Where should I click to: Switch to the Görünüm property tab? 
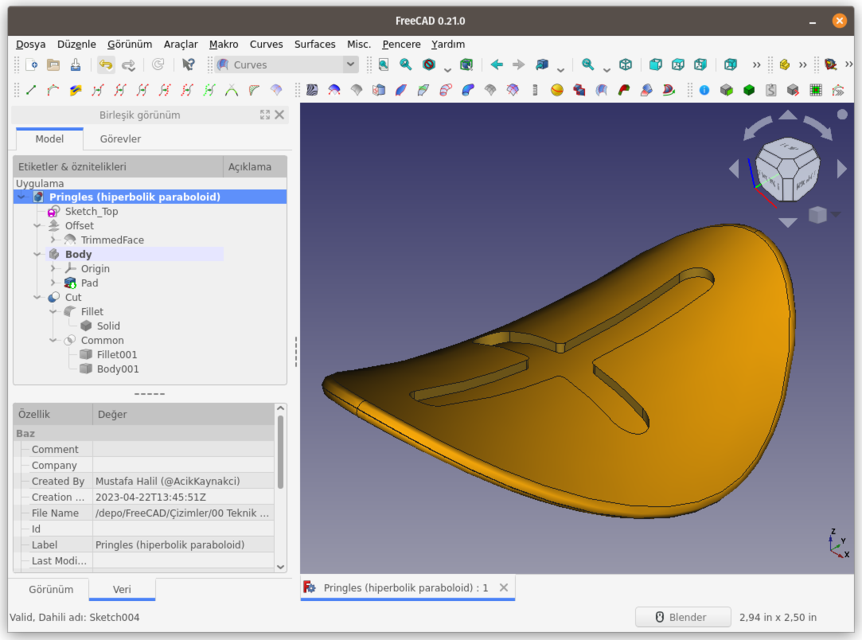click(x=51, y=589)
